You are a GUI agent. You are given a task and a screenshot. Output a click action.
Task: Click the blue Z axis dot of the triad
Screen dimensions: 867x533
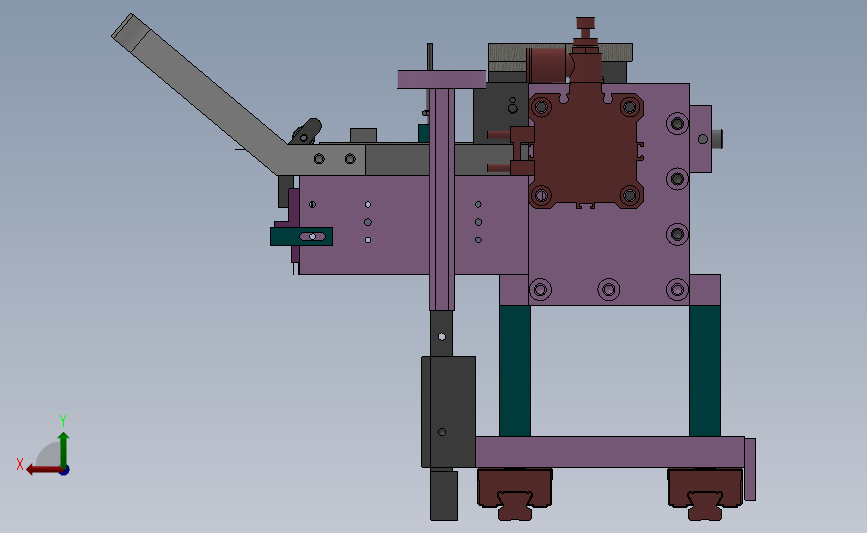(x=64, y=471)
